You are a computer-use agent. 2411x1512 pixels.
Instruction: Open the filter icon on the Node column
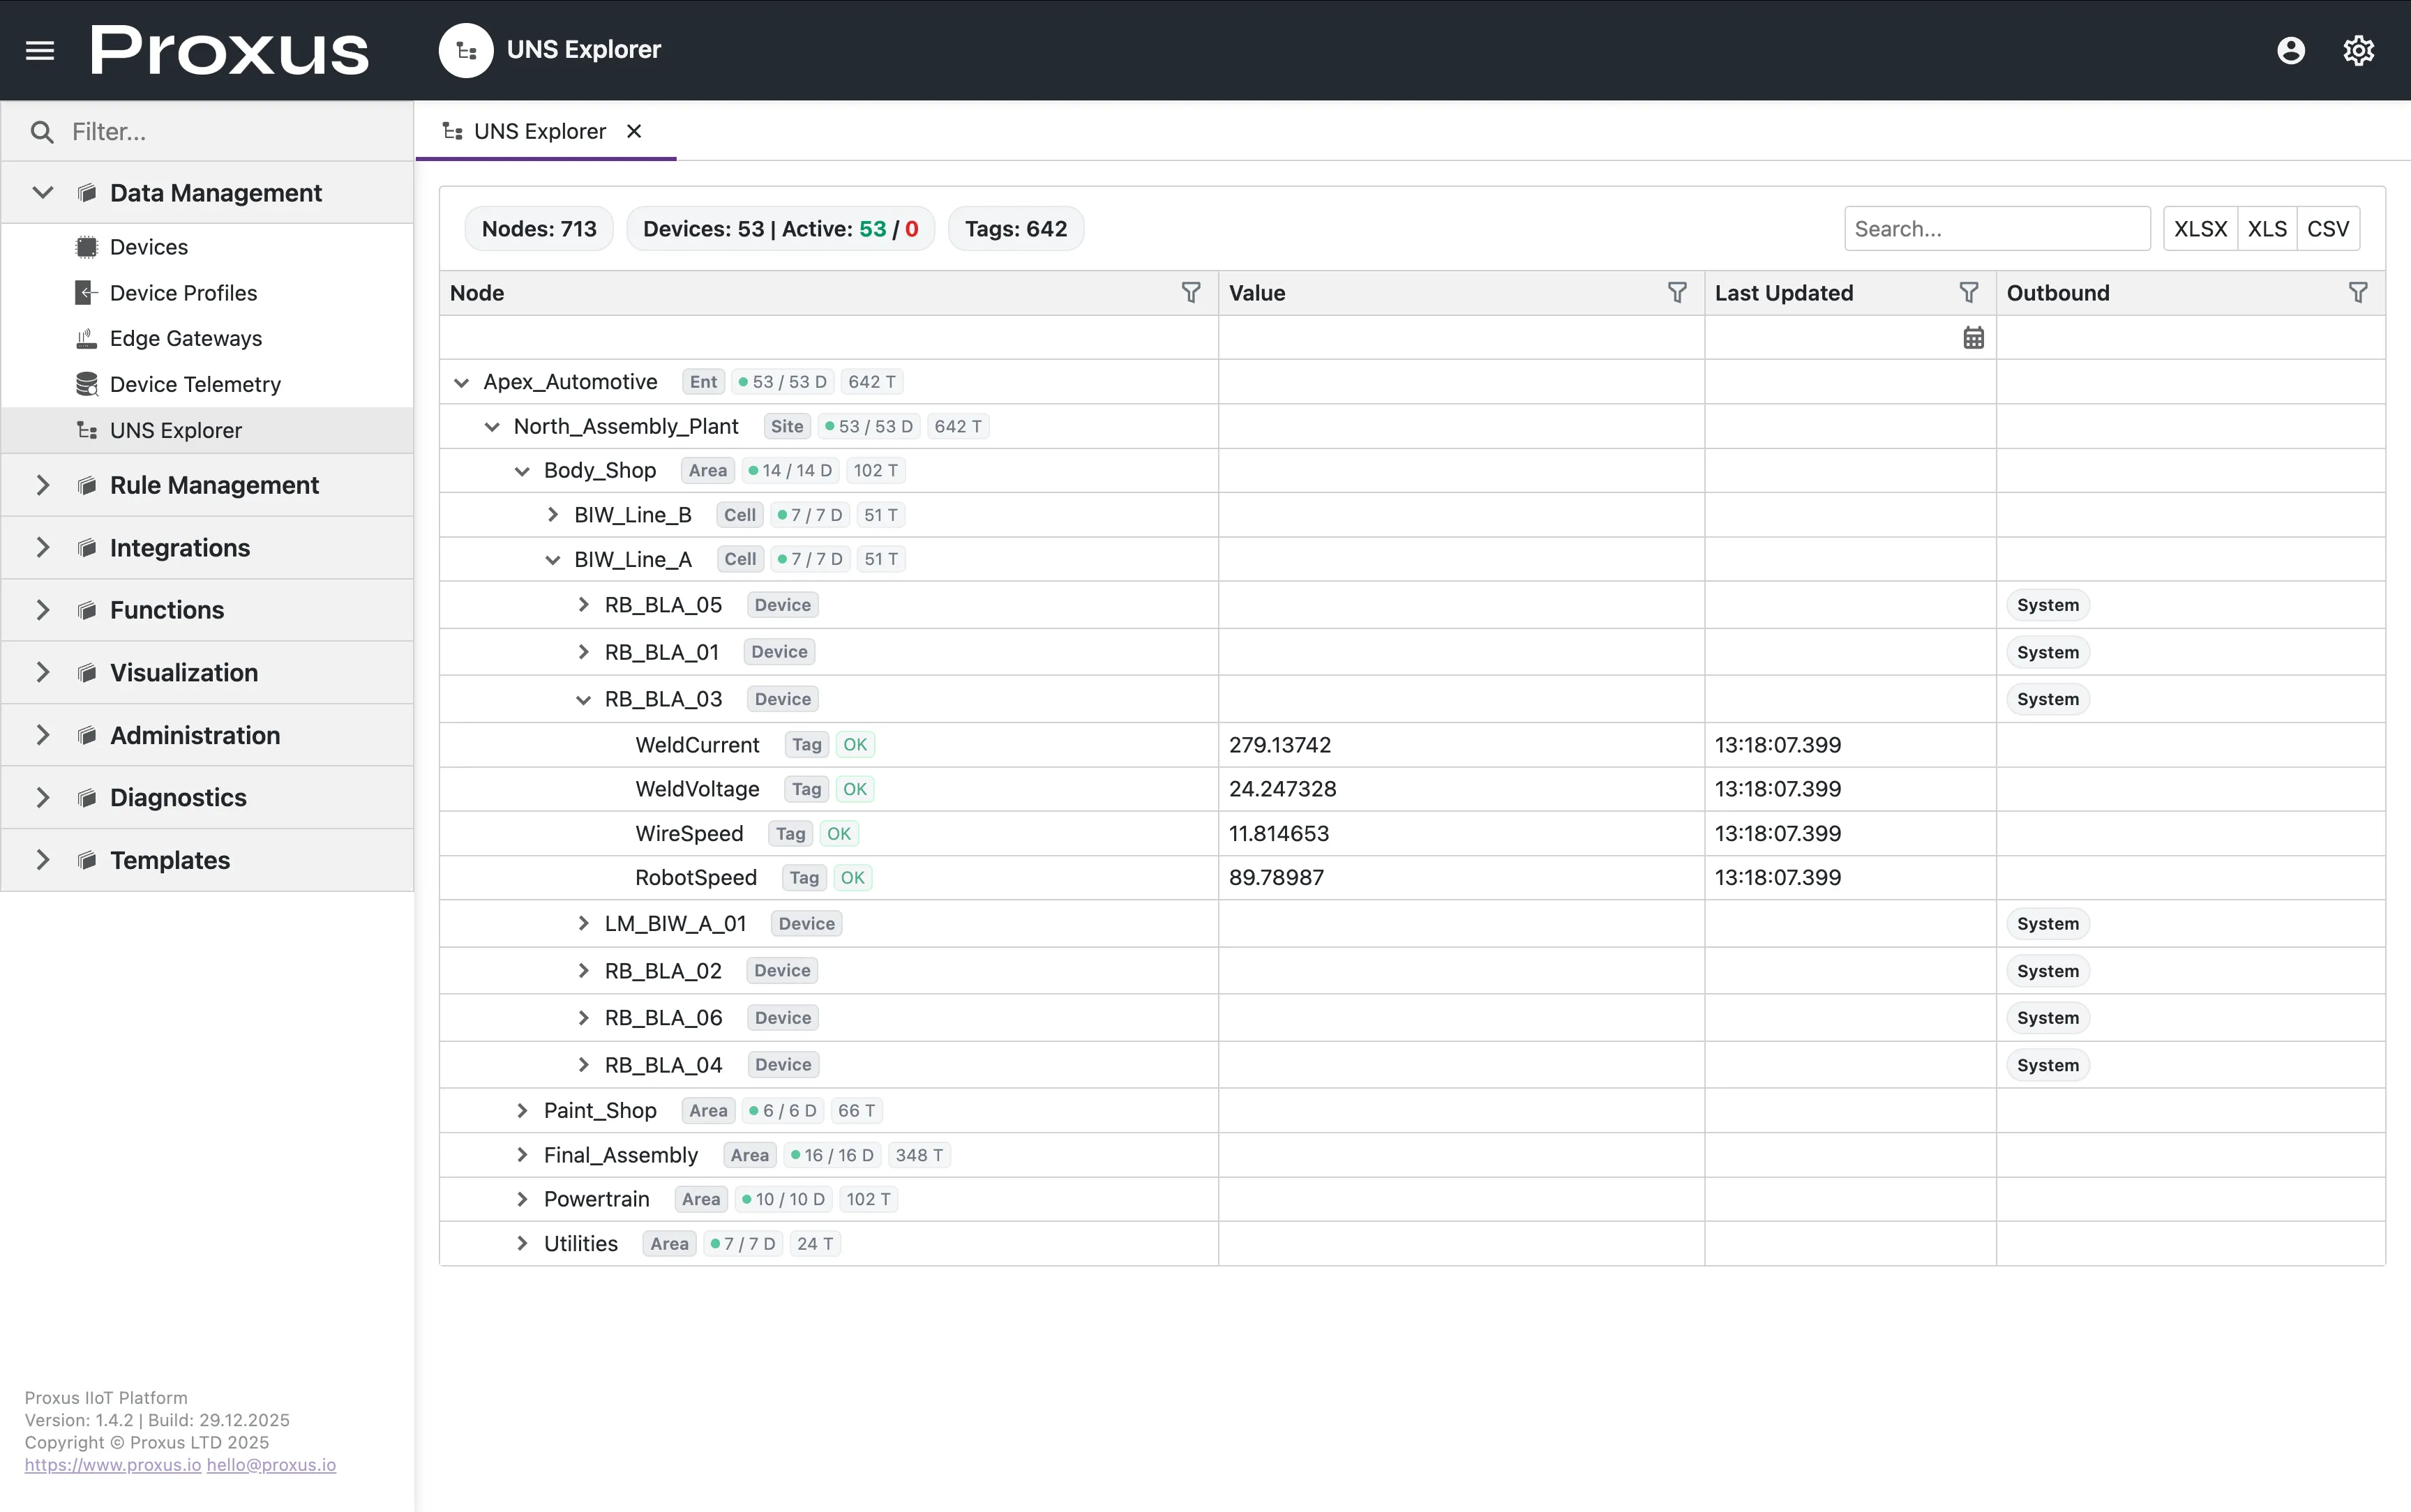[1191, 292]
